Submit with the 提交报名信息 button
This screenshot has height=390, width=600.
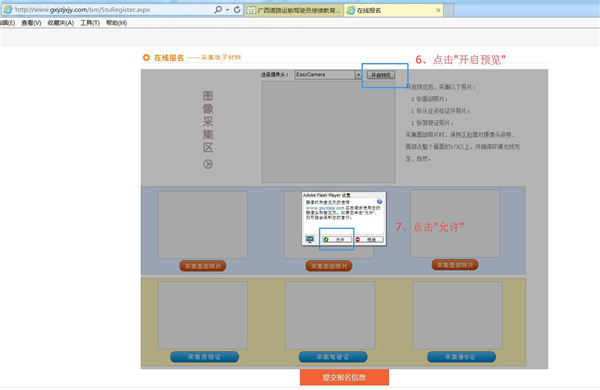344,377
